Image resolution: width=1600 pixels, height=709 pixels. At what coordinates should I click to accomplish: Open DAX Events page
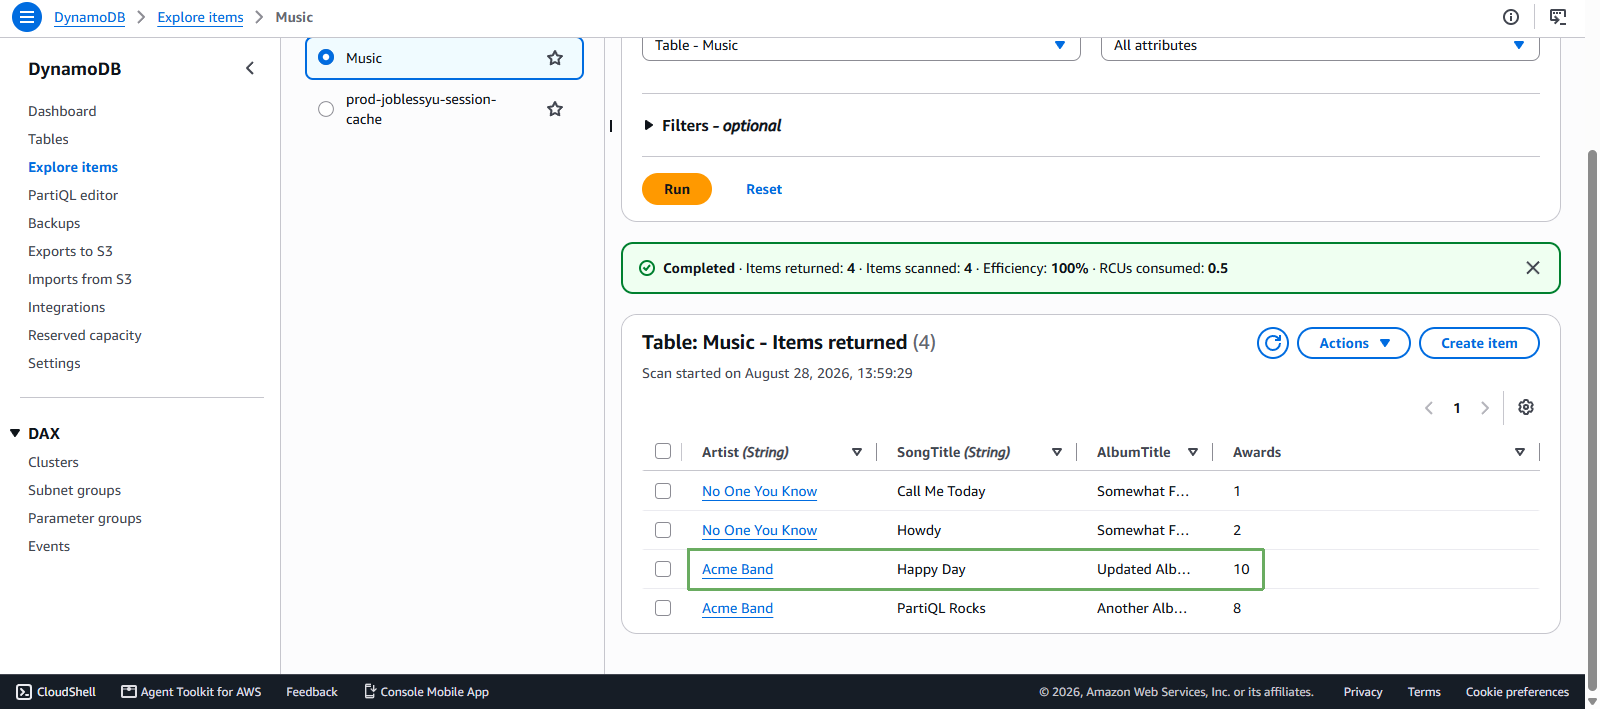tap(49, 546)
